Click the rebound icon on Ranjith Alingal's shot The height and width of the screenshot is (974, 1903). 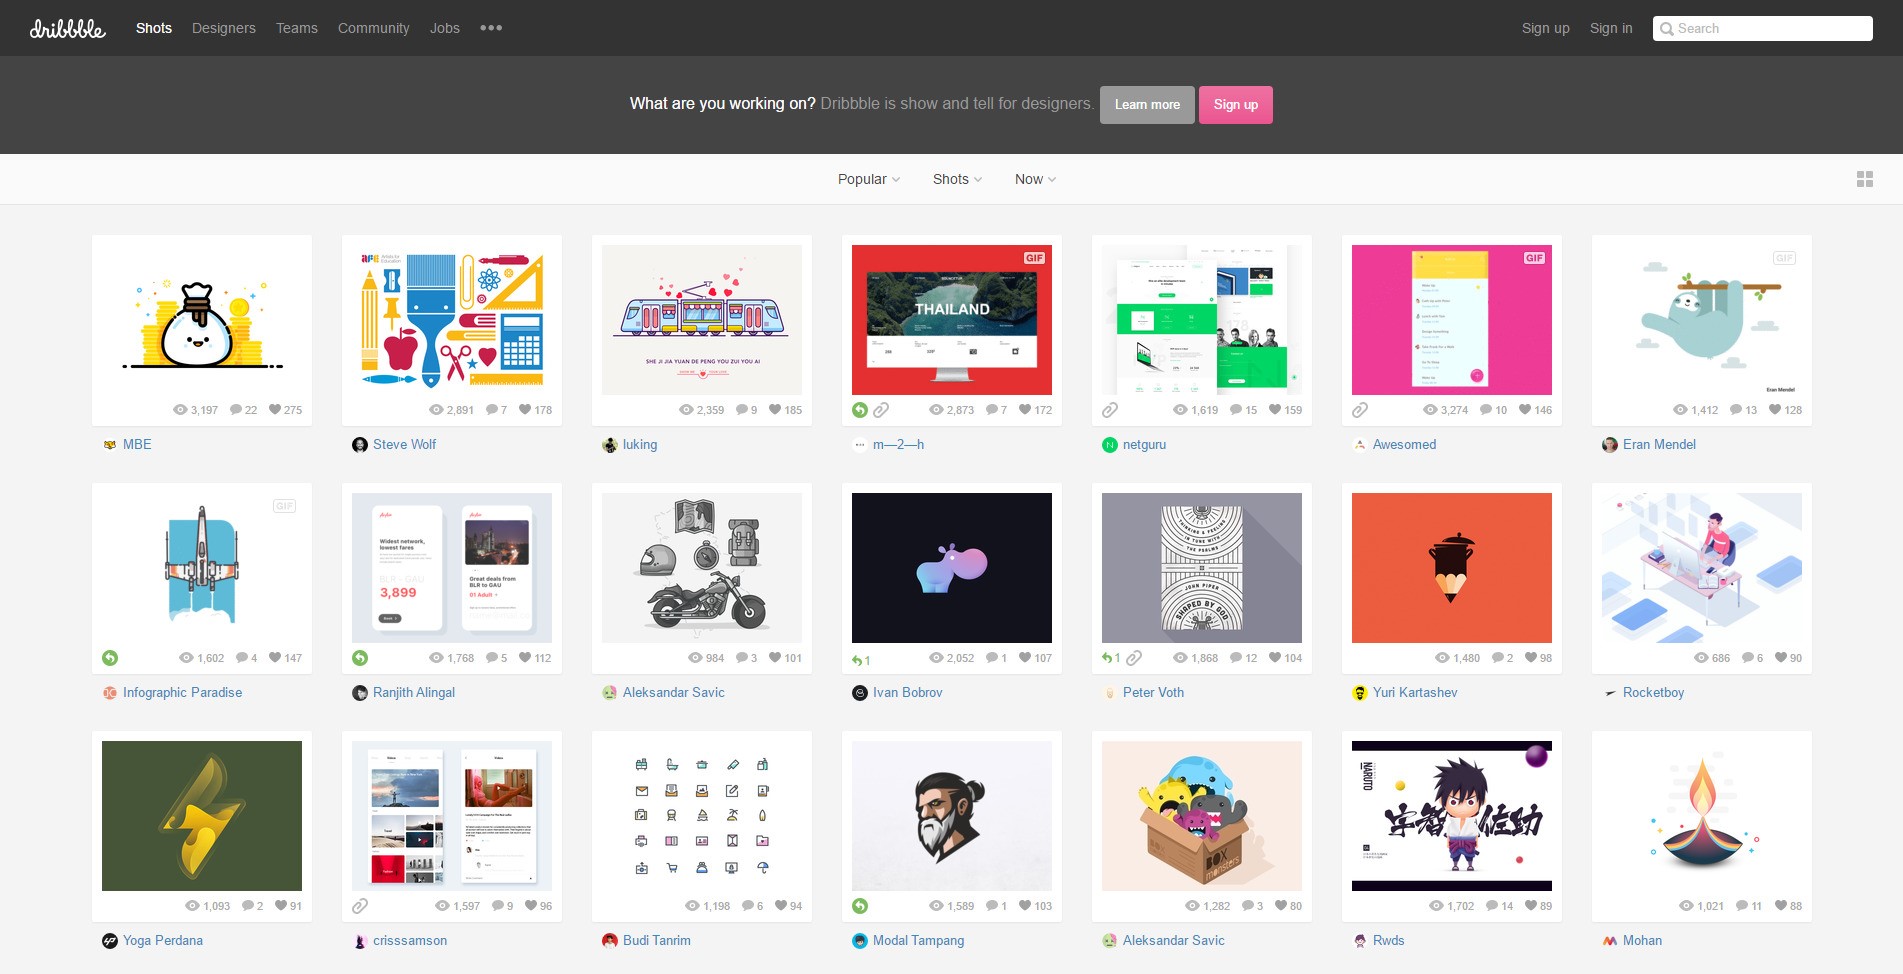pos(360,657)
